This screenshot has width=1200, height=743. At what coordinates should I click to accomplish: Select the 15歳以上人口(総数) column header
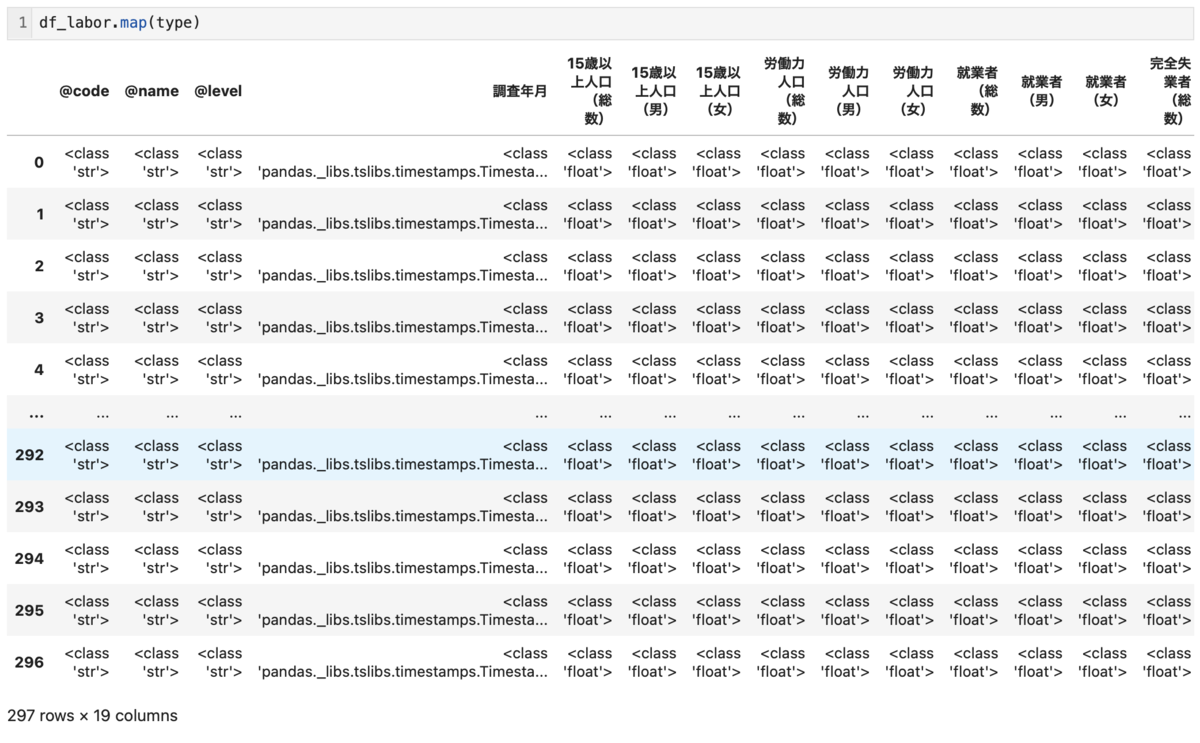[x=590, y=91]
